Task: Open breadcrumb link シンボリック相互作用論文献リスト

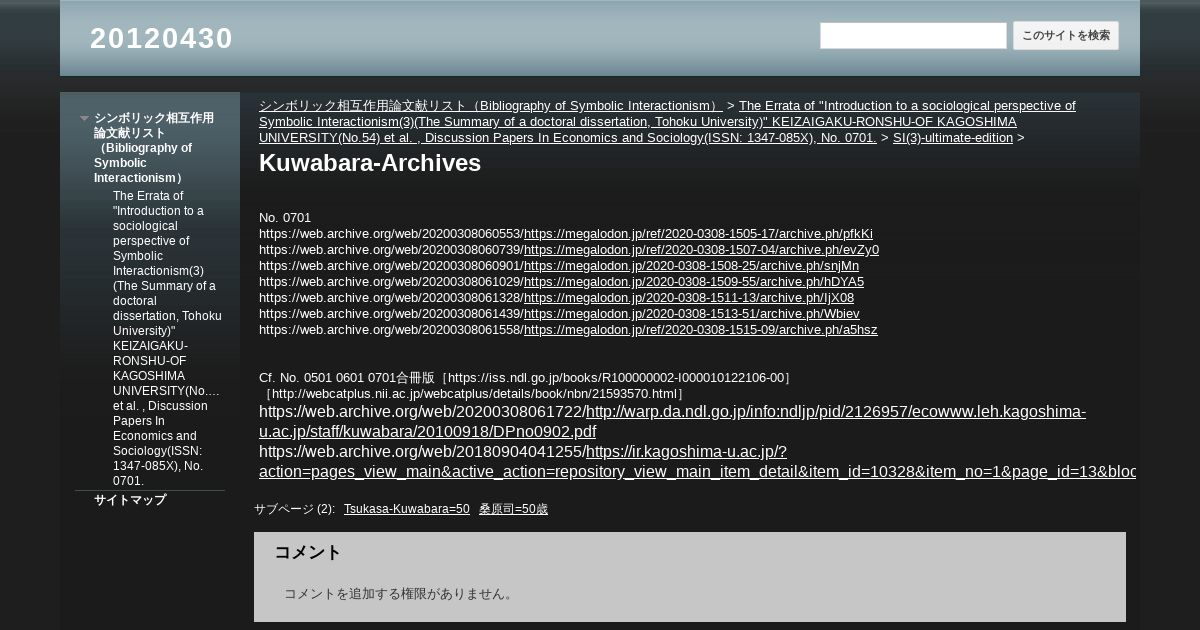Action: click(490, 105)
